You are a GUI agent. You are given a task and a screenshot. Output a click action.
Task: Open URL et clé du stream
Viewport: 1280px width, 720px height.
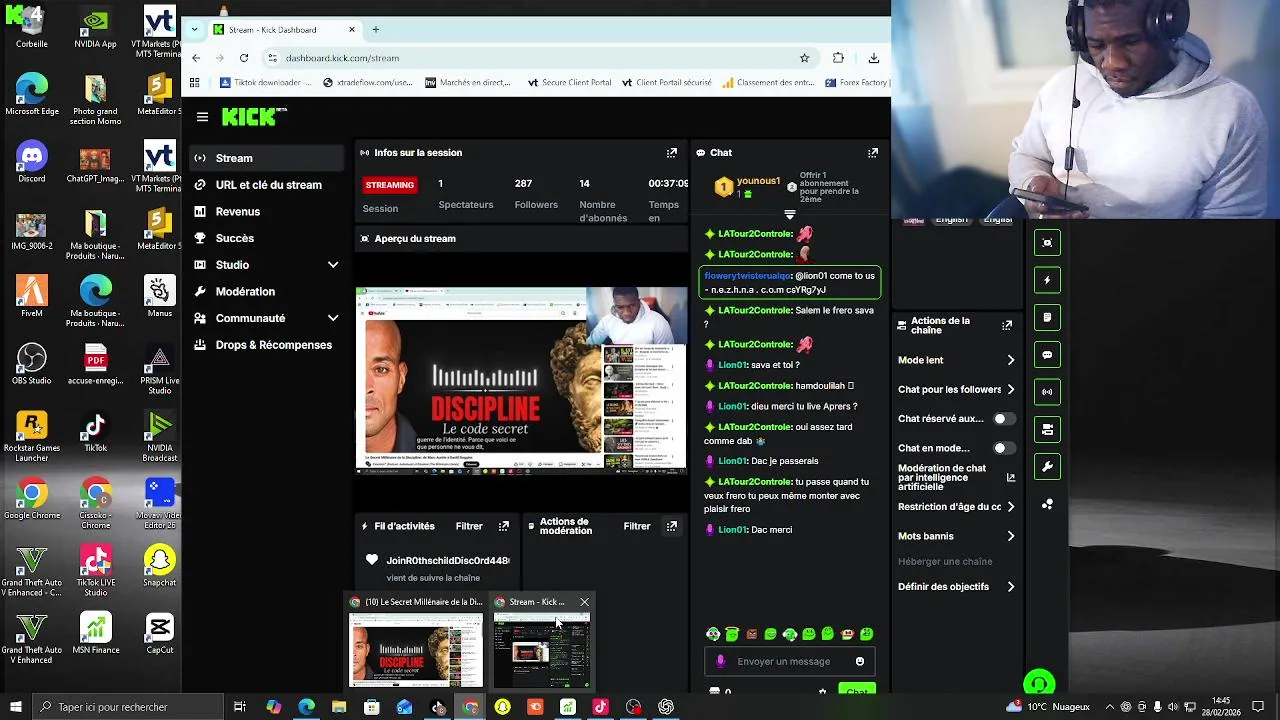267,185
